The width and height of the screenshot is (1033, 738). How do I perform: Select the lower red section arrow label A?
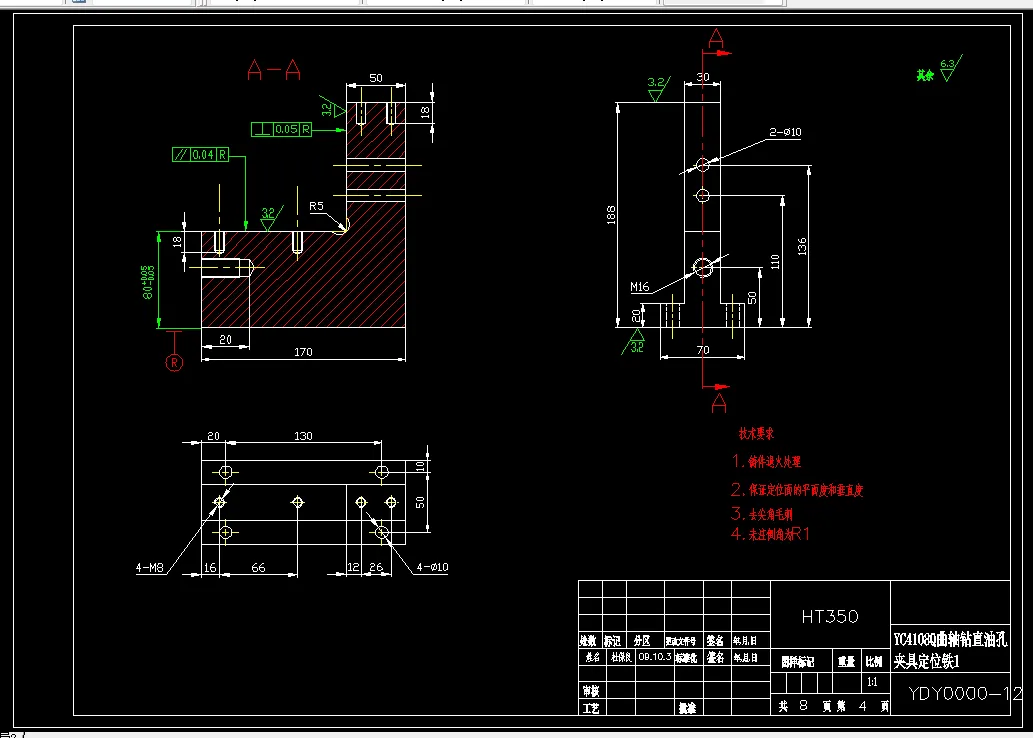[719, 403]
